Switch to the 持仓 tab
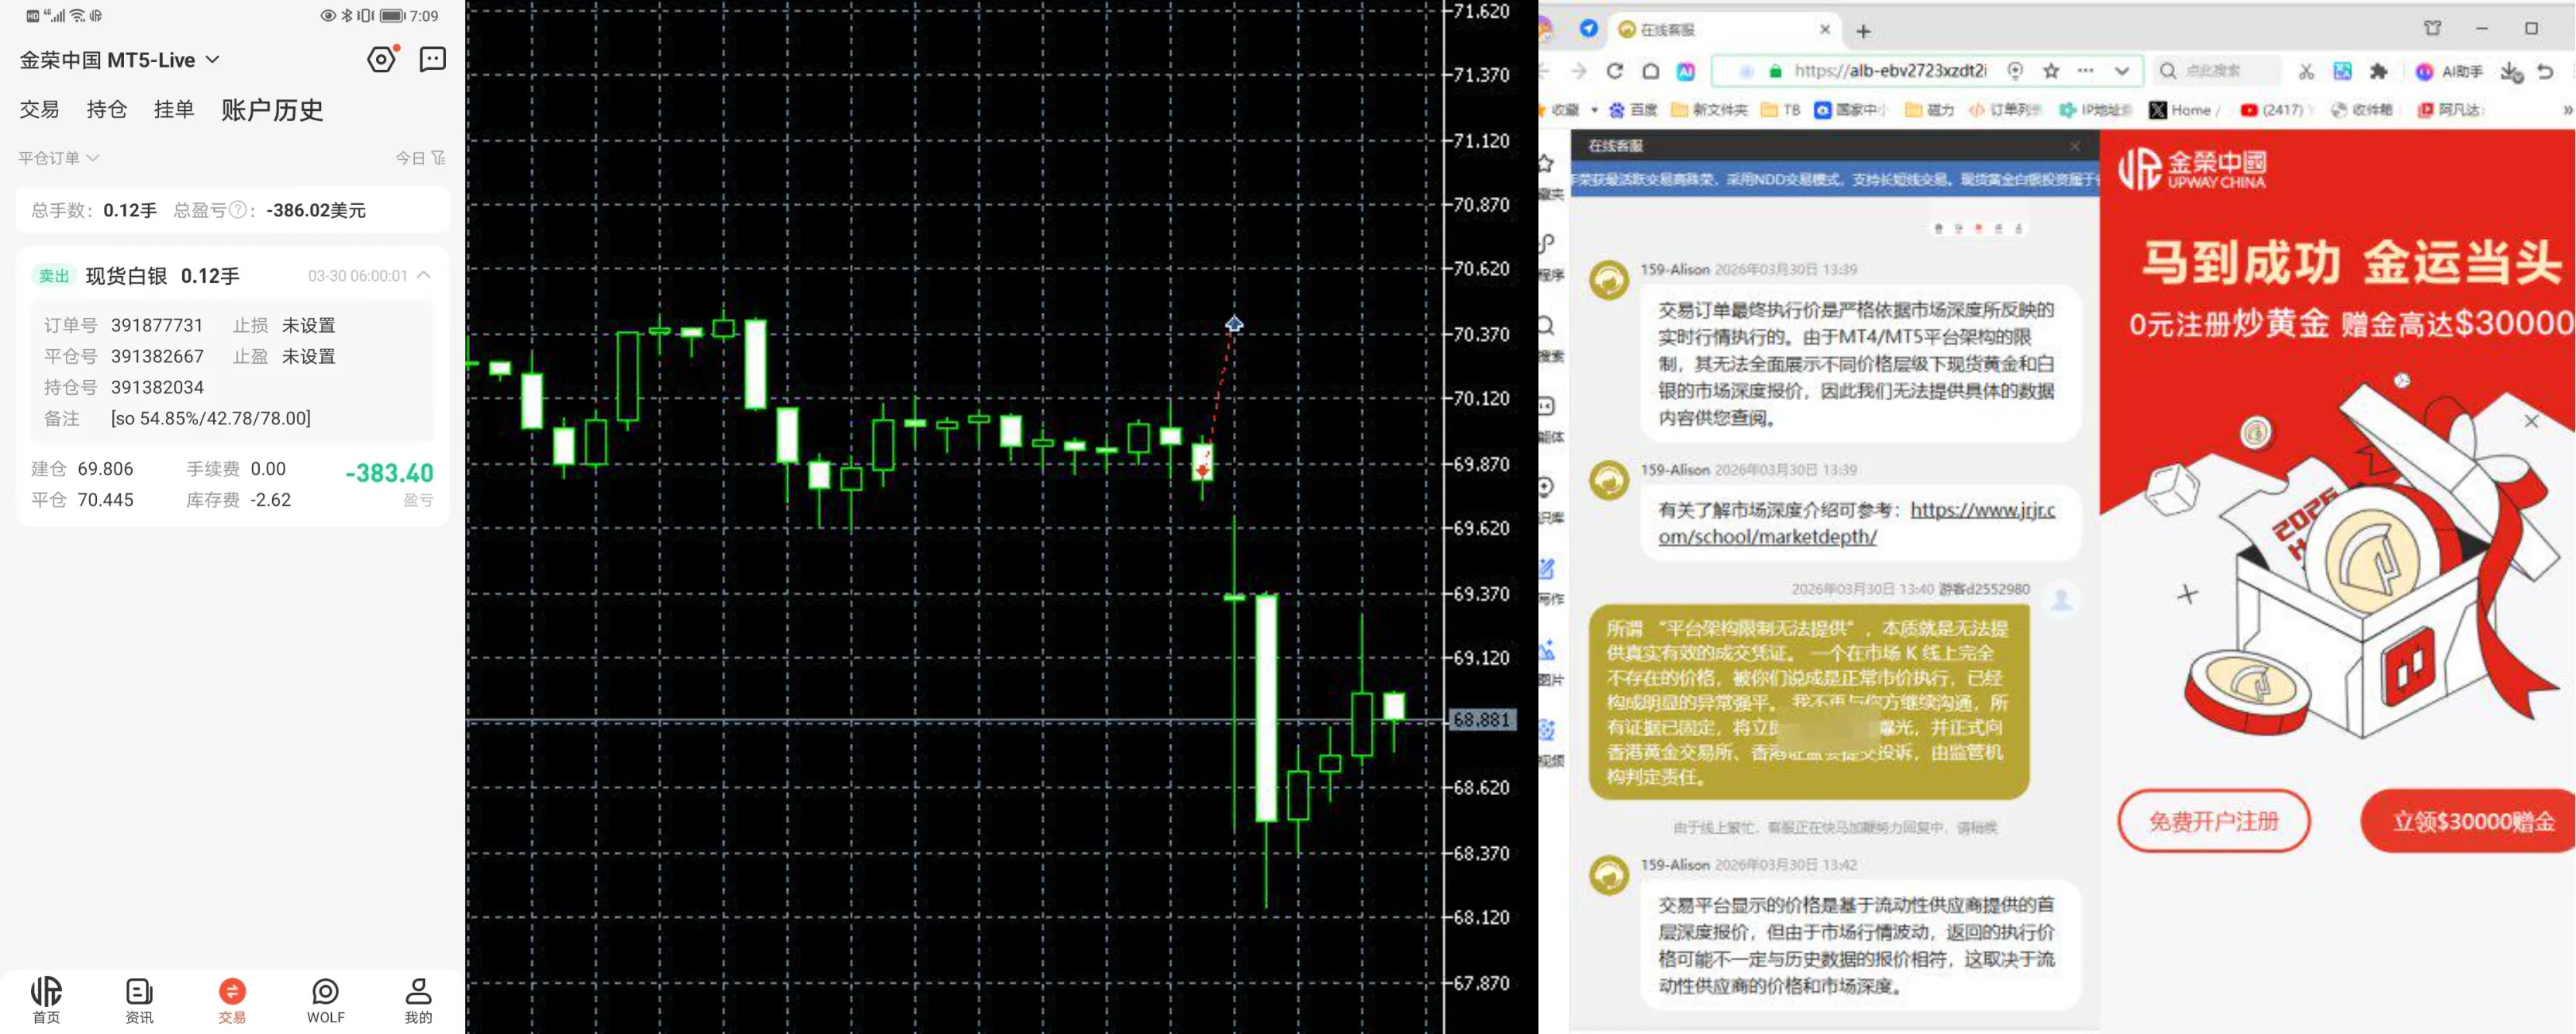The width and height of the screenshot is (2576, 1034). coord(107,109)
